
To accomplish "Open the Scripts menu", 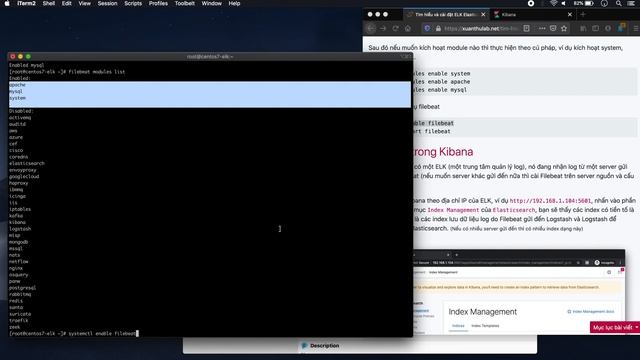I will [133, 3].
